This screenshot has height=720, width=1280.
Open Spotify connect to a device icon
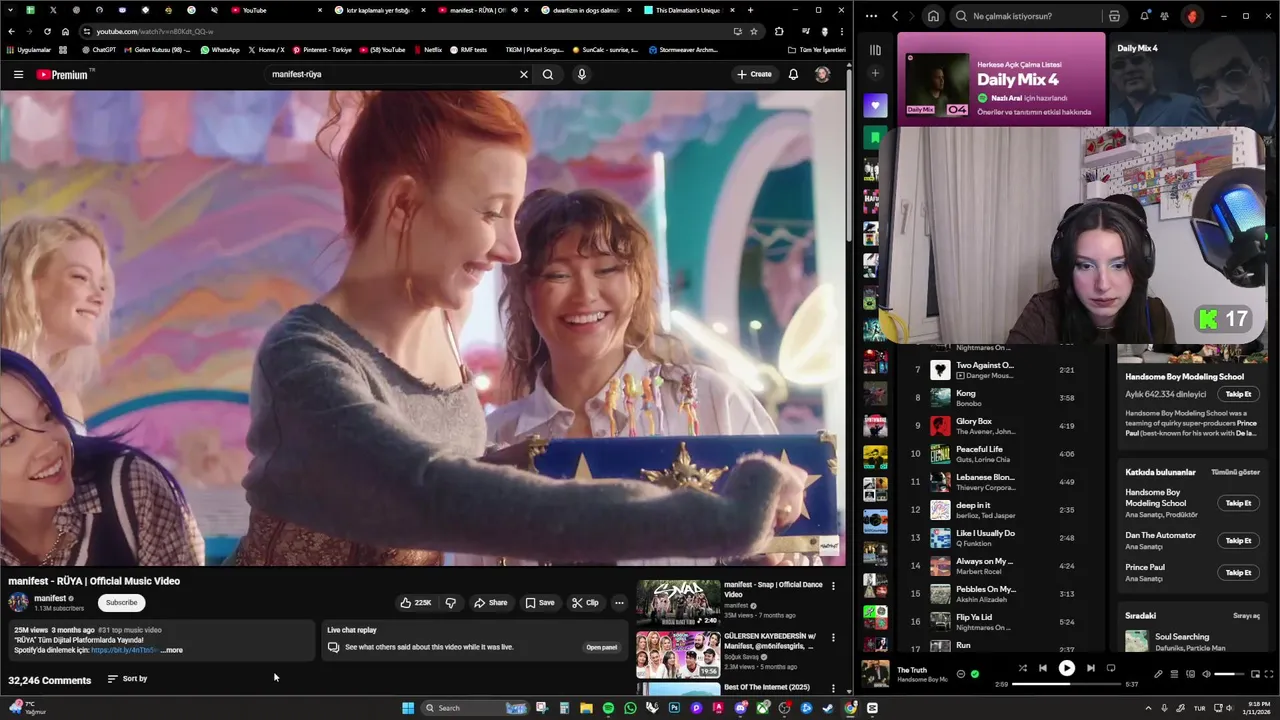point(1190,674)
